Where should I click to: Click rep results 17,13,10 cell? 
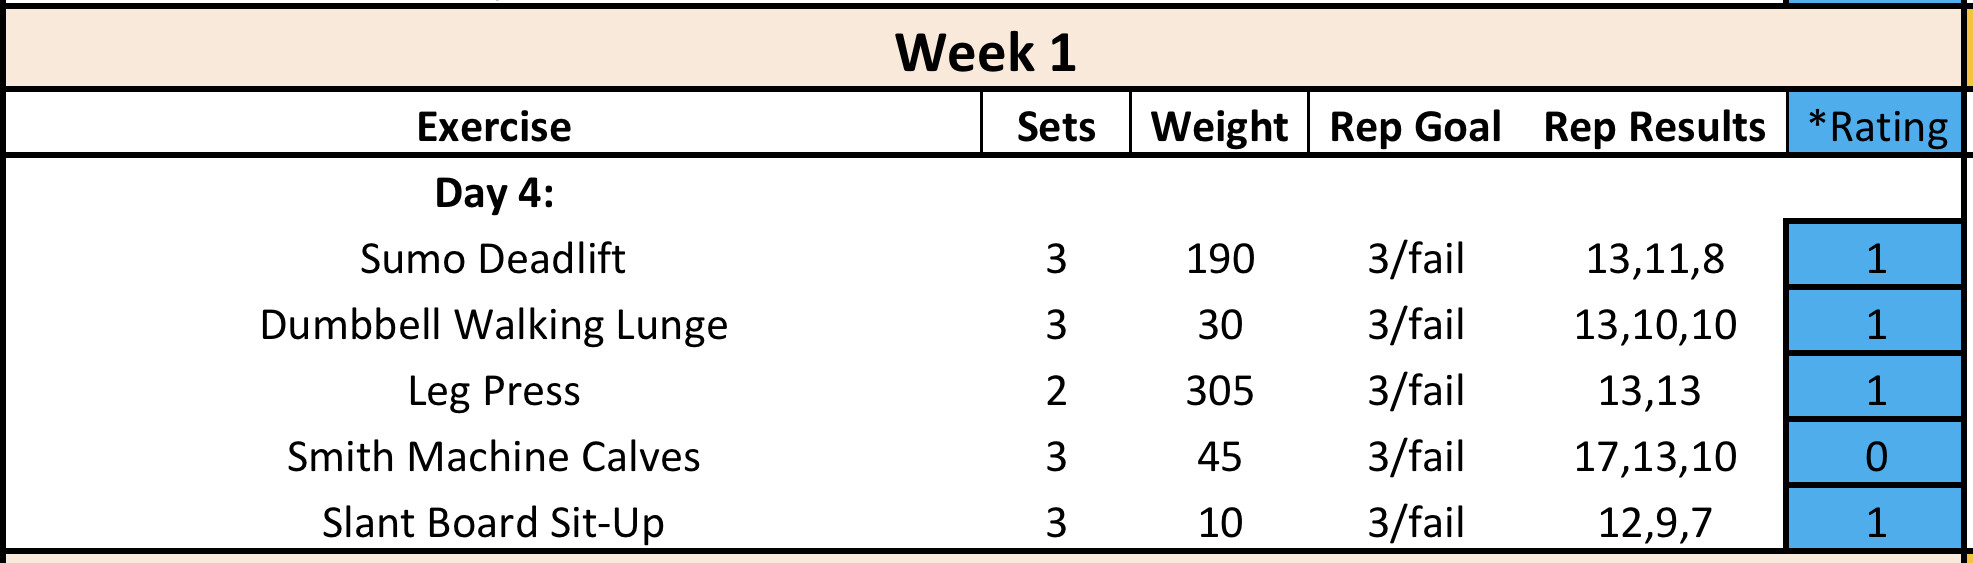(x=1655, y=457)
